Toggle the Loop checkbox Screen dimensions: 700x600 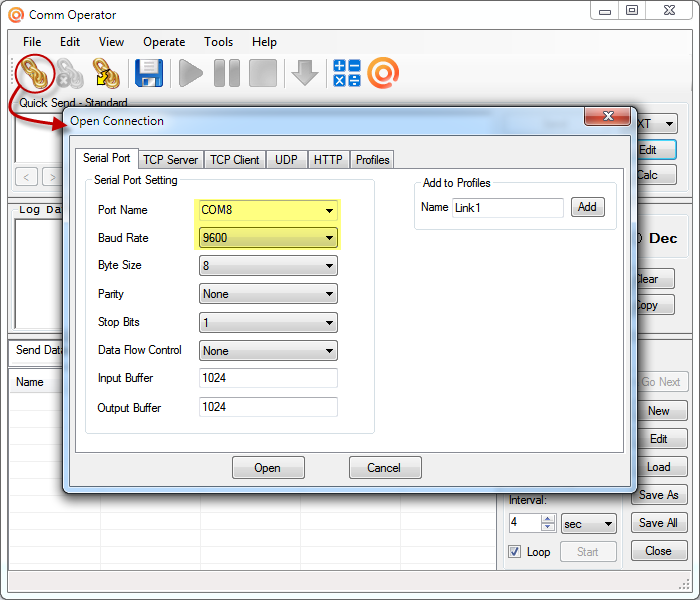(x=514, y=552)
